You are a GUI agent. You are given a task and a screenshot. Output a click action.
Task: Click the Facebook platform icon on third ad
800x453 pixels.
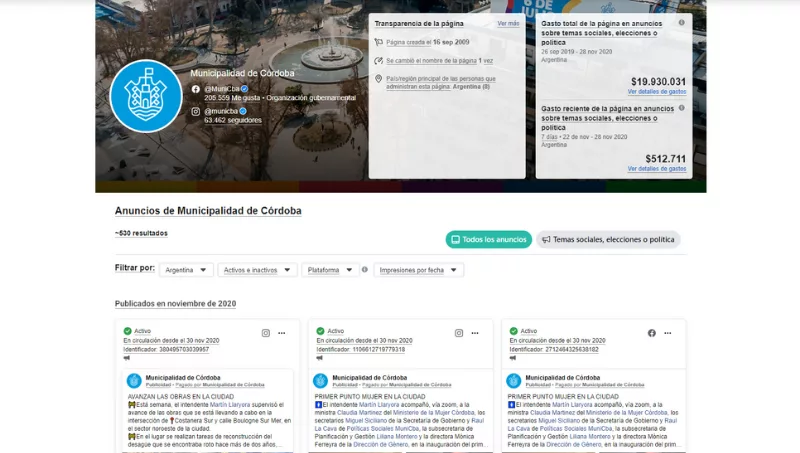652,333
